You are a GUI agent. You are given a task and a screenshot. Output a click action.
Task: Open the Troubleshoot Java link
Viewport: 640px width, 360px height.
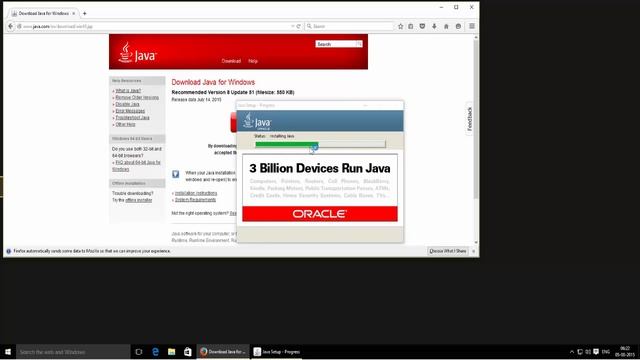click(132, 118)
